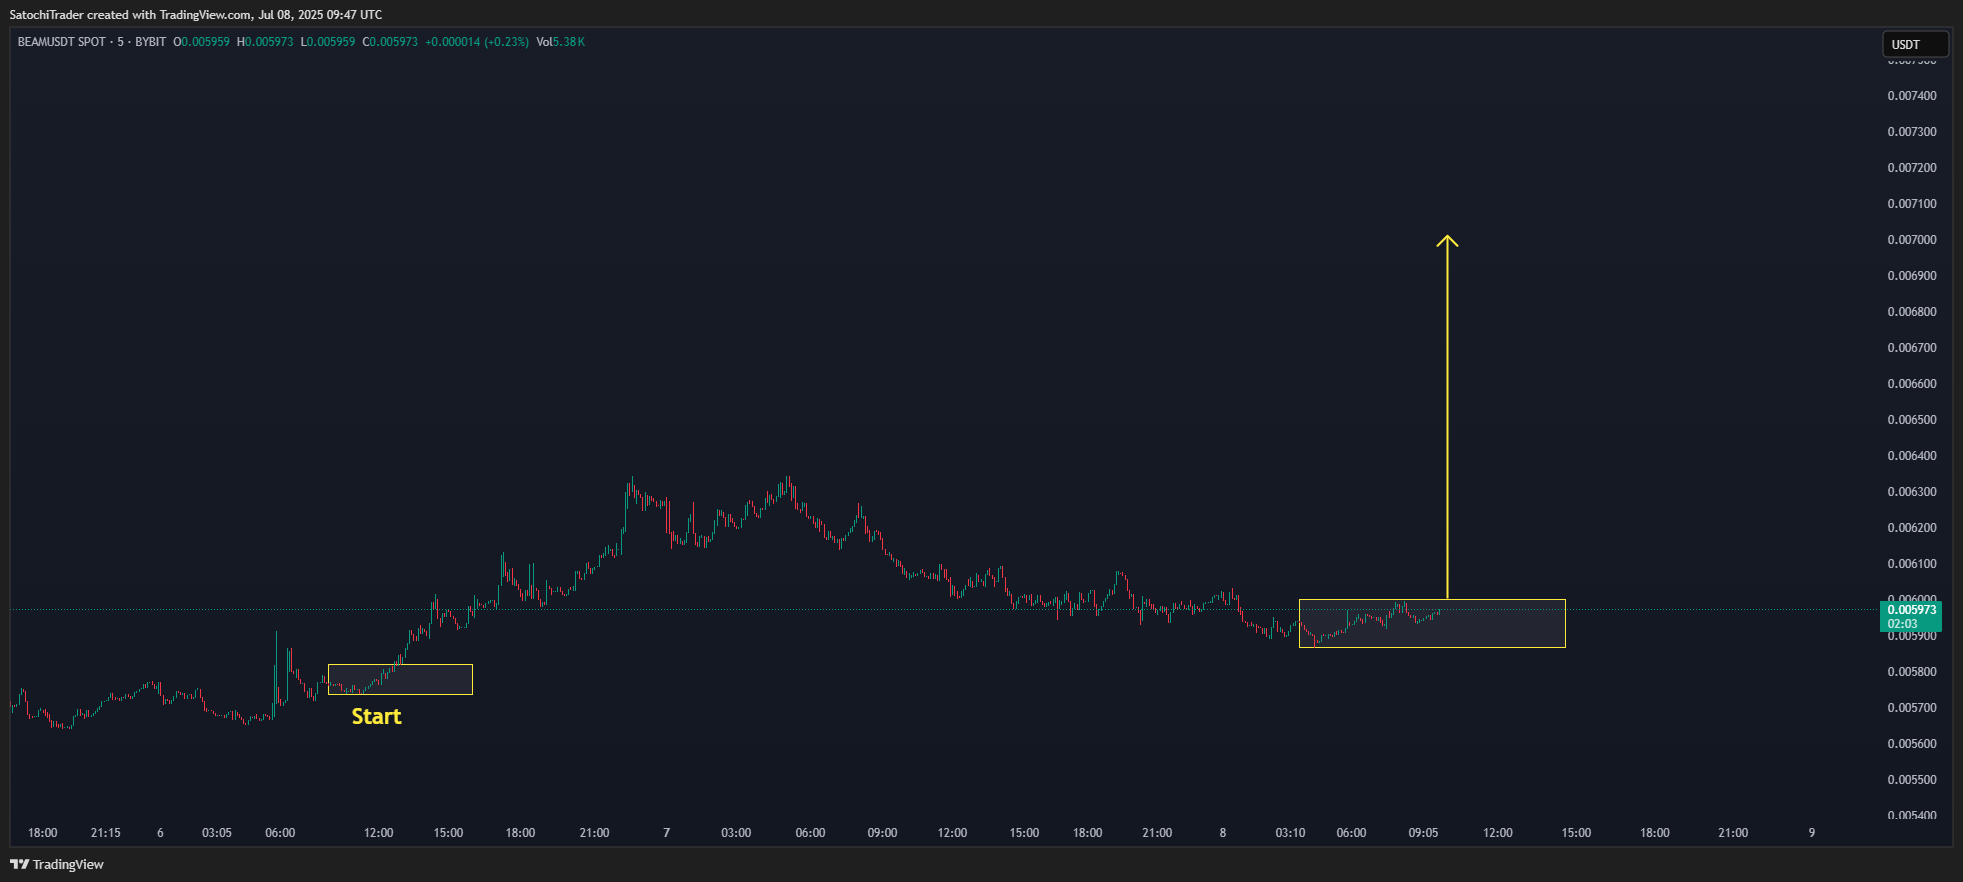Click the green current price label with countdown
1963x882 pixels.
(1911, 616)
